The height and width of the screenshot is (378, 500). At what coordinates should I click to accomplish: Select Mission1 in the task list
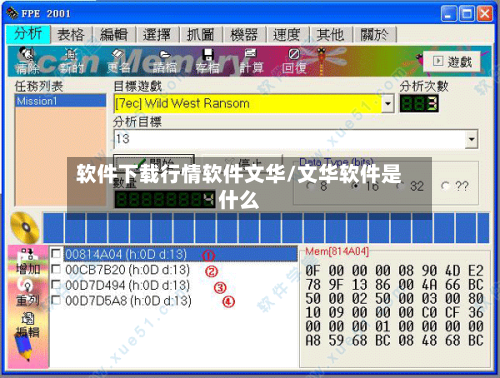click(x=61, y=101)
